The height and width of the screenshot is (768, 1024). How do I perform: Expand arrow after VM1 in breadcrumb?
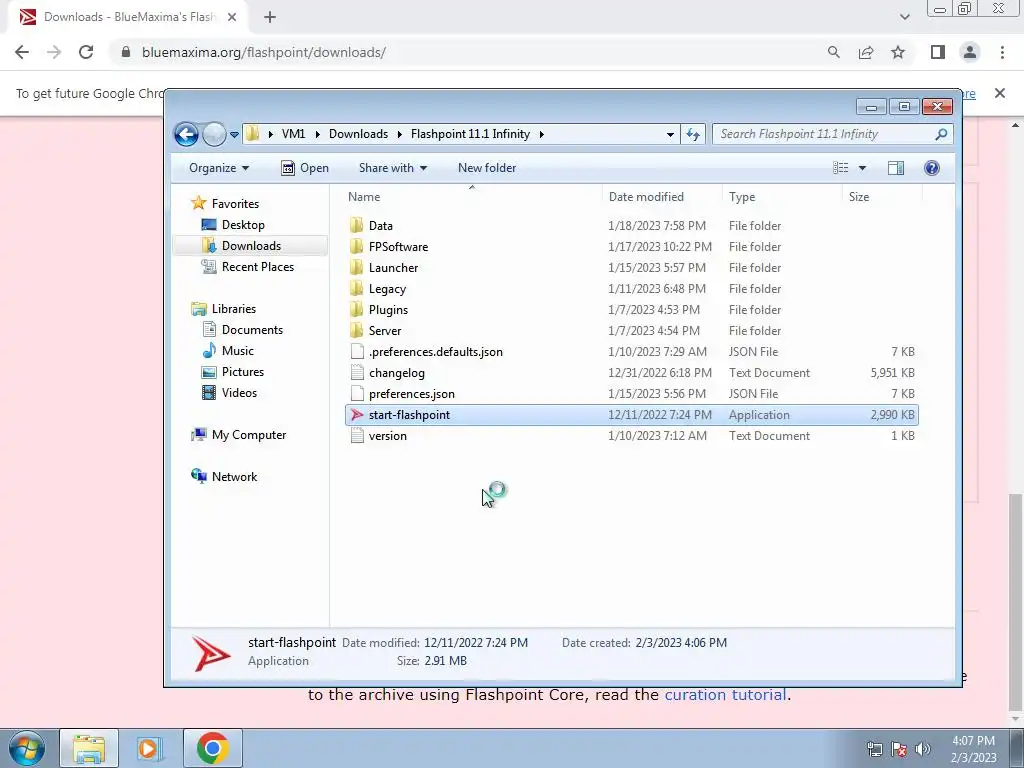point(317,134)
